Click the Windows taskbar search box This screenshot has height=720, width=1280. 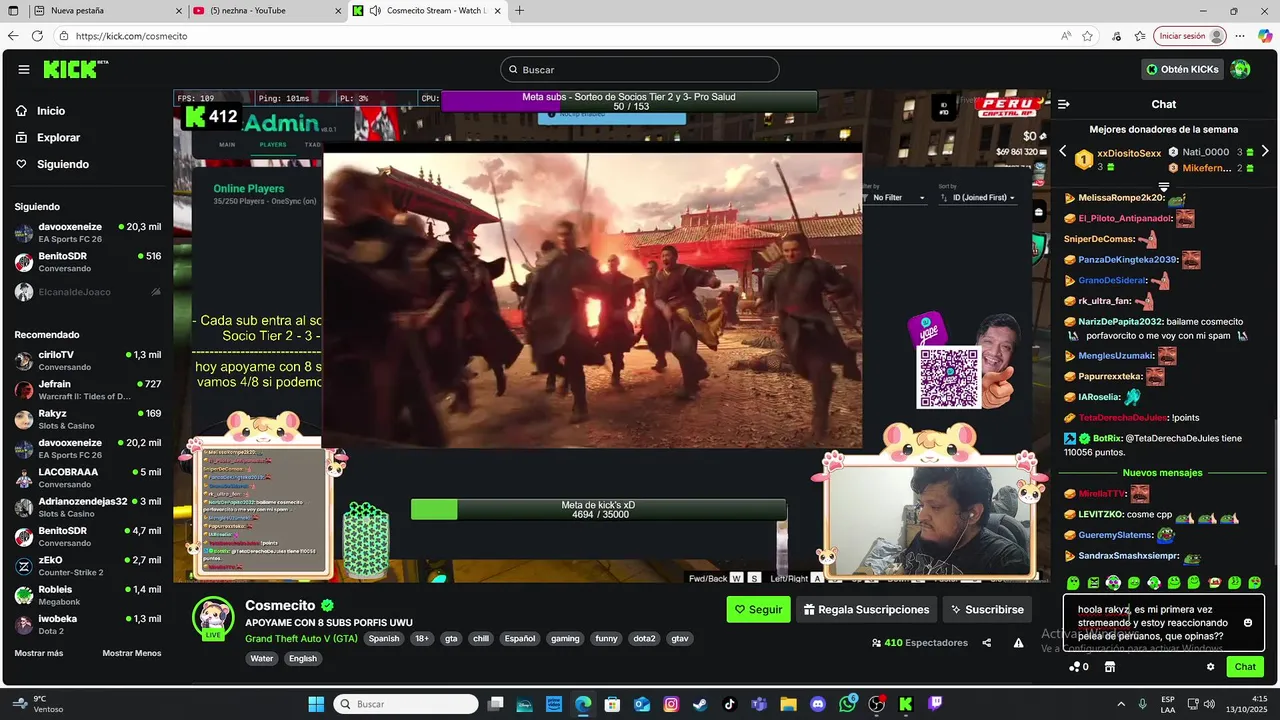(405, 704)
